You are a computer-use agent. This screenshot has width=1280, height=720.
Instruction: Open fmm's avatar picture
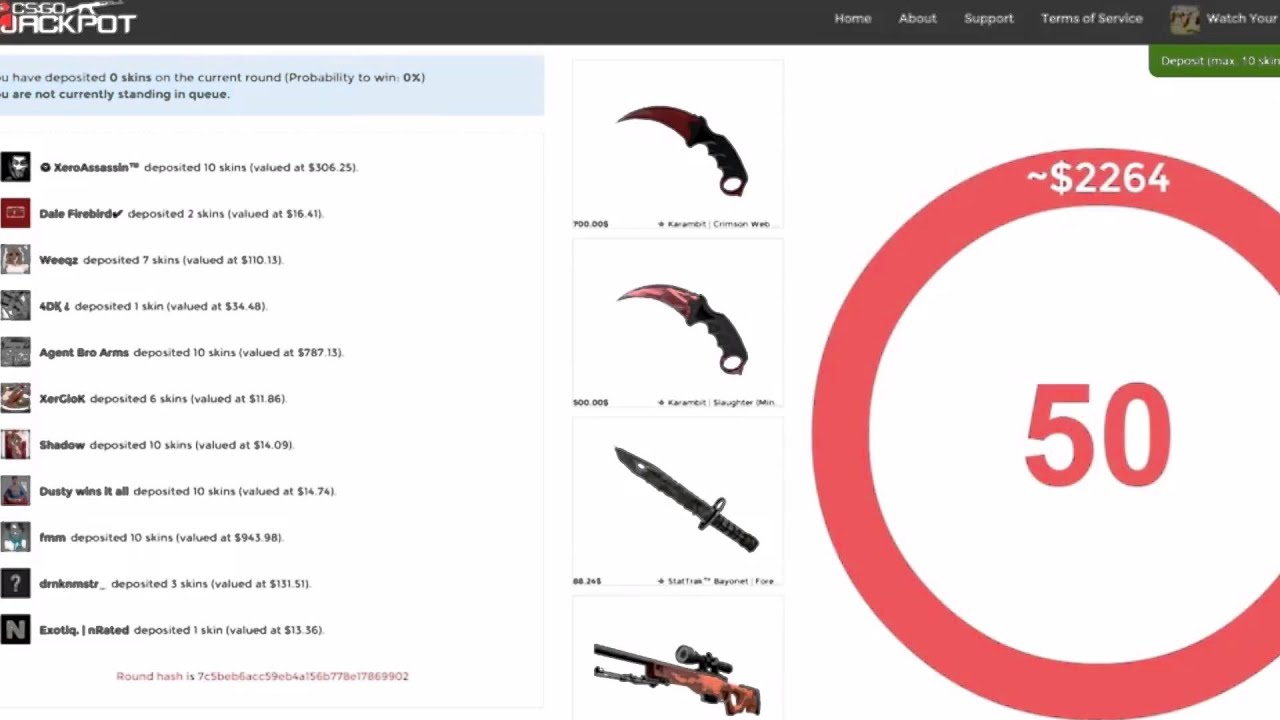point(15,537)
